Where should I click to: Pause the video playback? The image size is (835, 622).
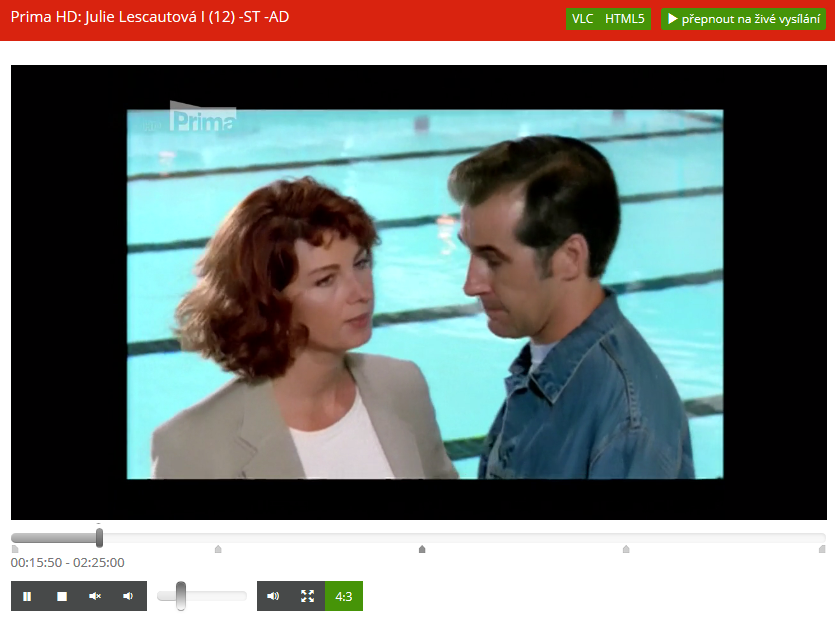click(x=27, y=596)
